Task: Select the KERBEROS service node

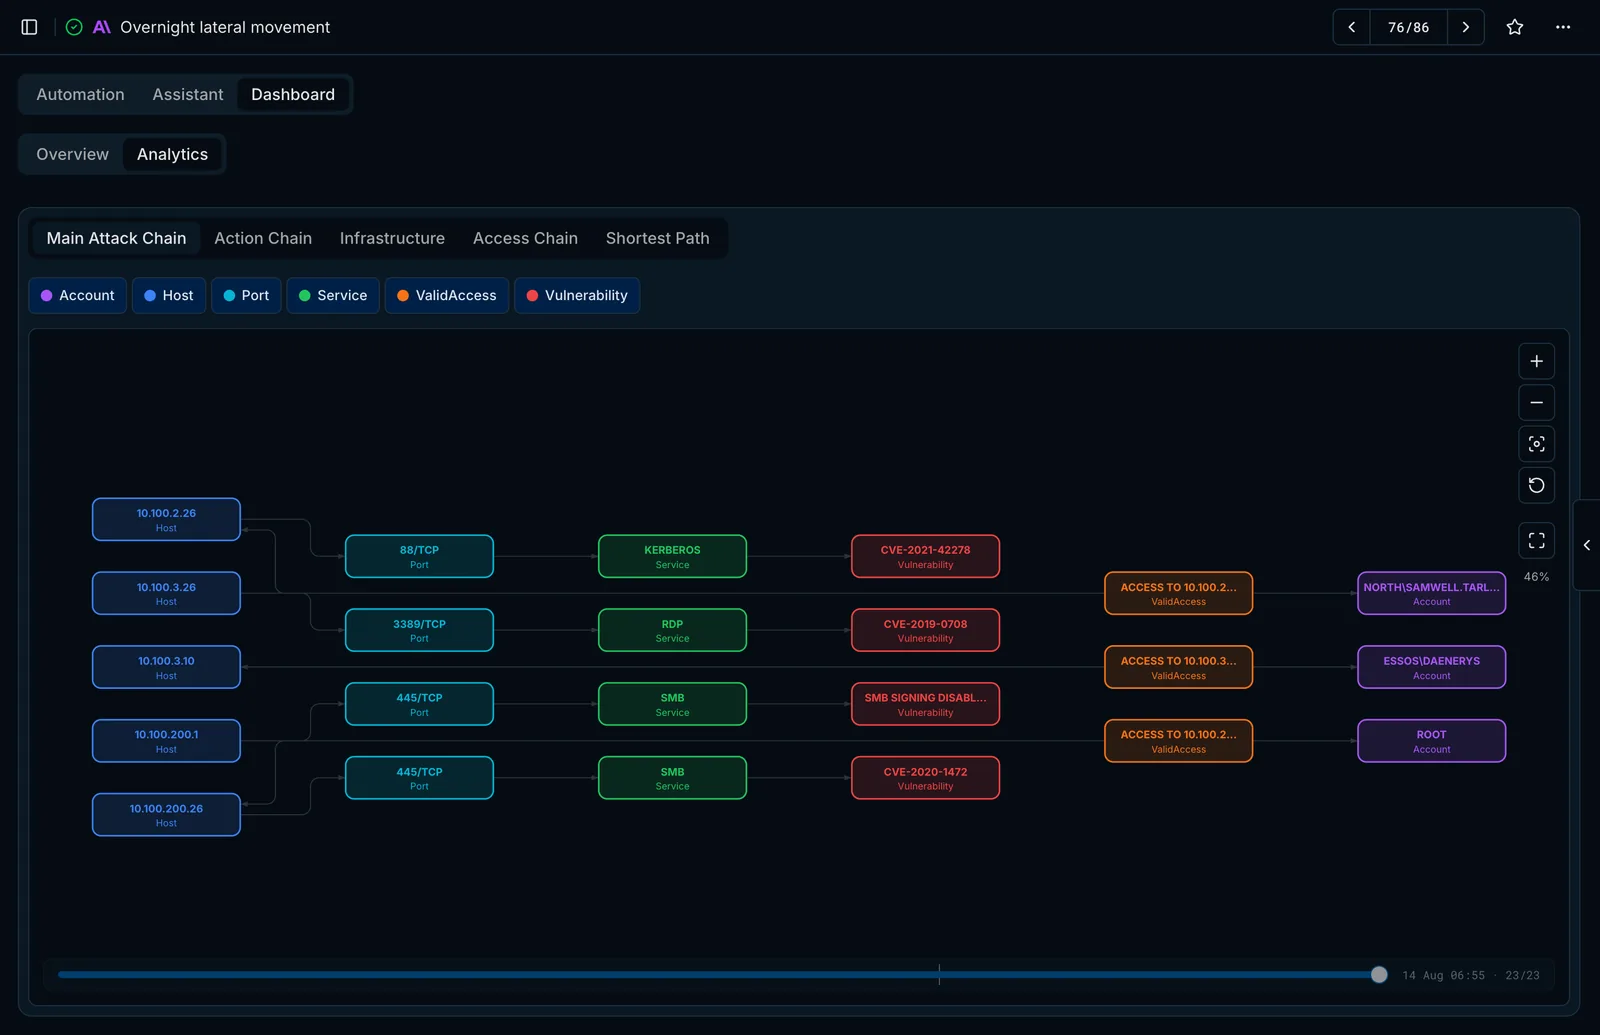Action: click(672, 556)
